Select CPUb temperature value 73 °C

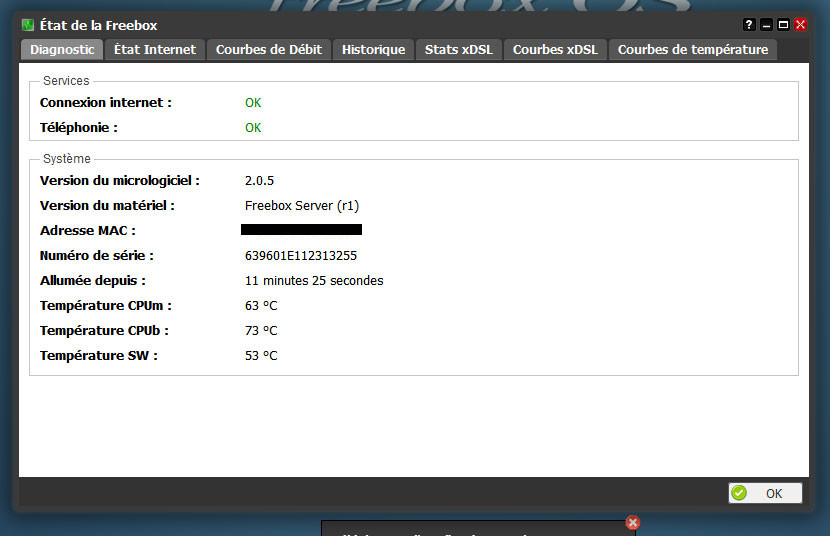(x=261, y=331)
